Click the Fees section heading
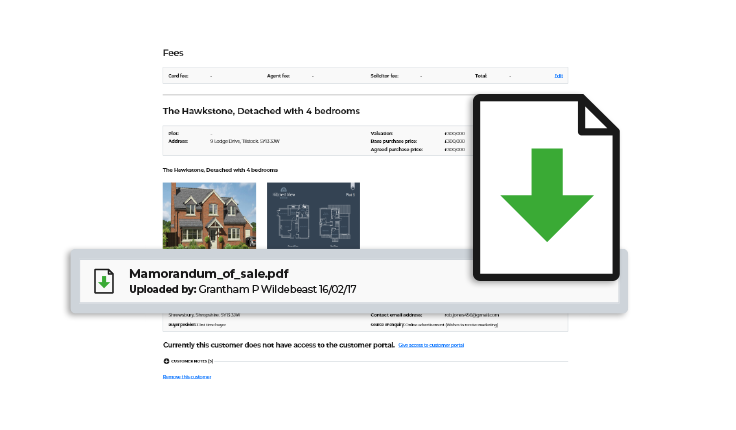Viewport: 736px width, 430px height. pyautogui.click(x=173, y=52)
